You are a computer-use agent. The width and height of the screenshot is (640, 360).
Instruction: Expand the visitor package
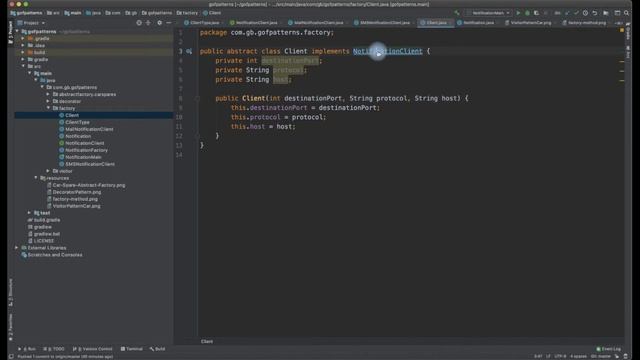tap(49, 171)
